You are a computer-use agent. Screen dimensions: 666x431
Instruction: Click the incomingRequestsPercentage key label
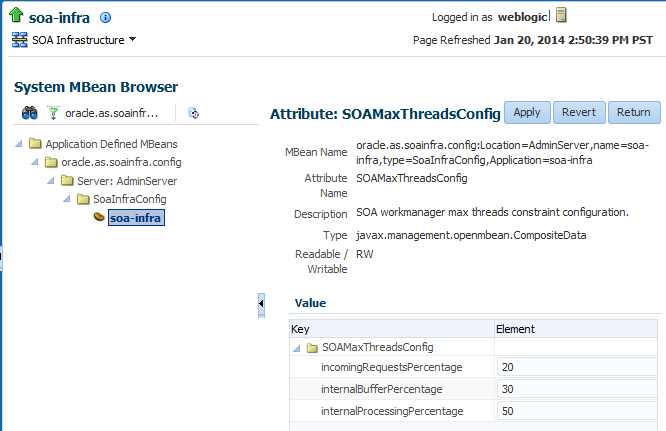[392, 367]
